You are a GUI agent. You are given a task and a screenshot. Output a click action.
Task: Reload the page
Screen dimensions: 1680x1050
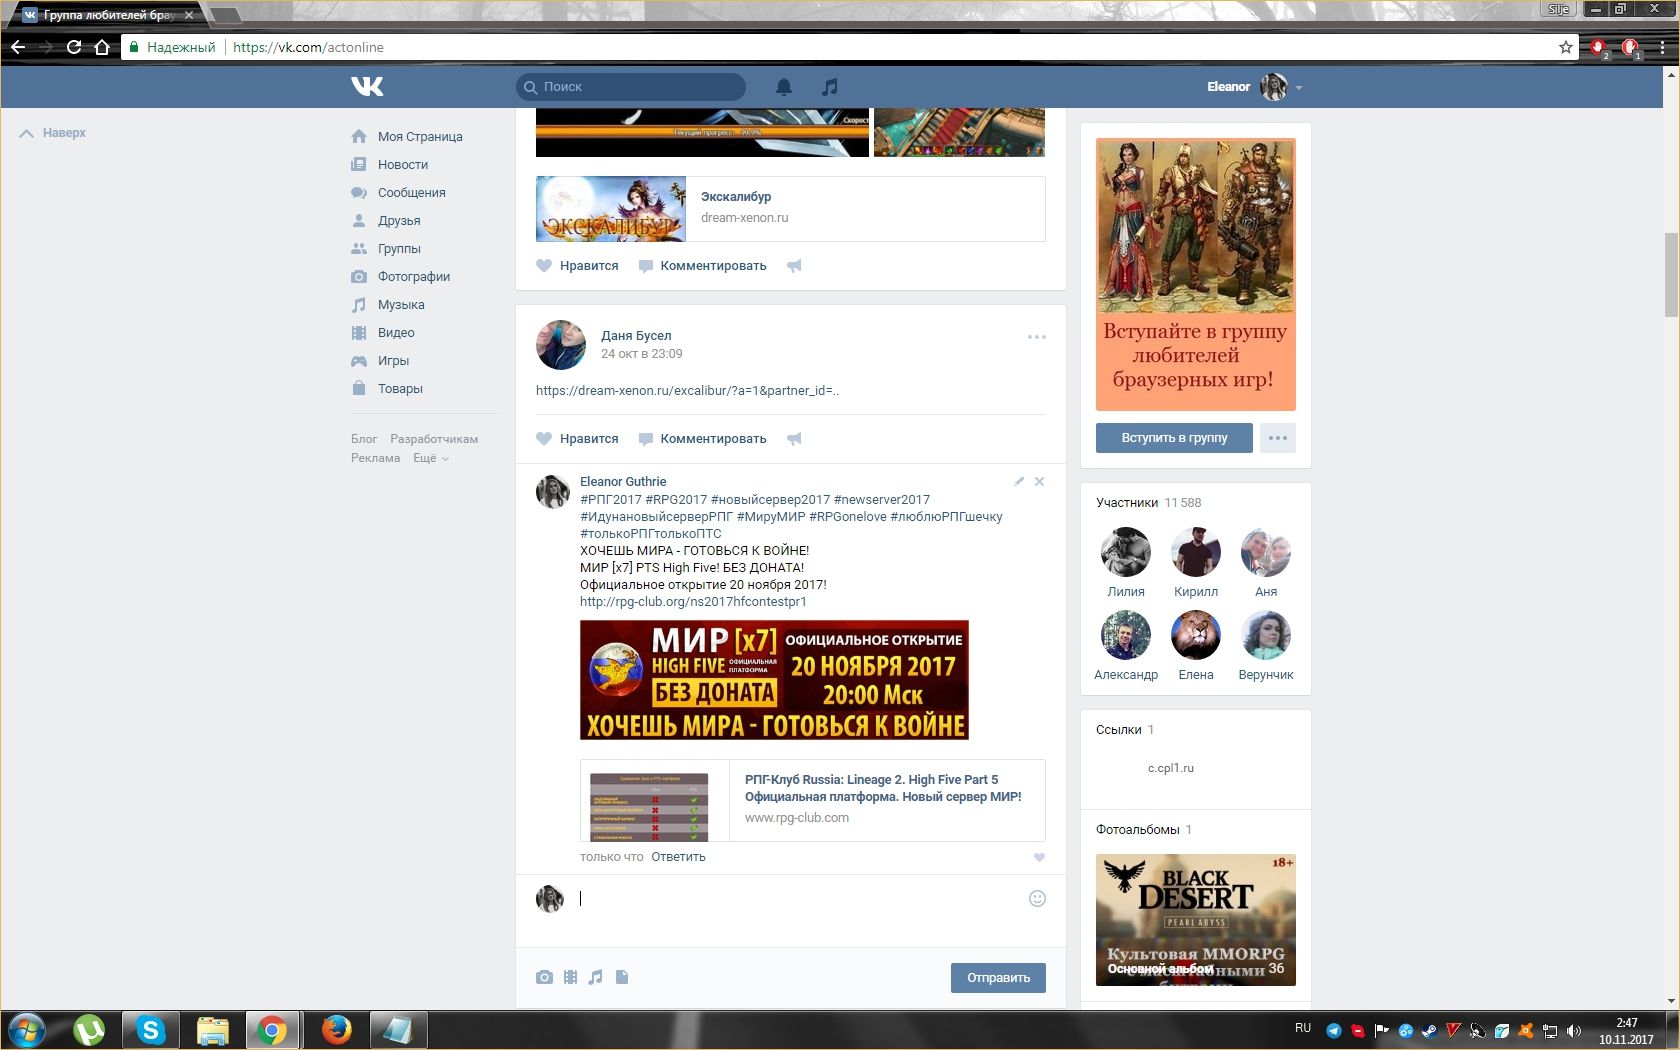74,47
